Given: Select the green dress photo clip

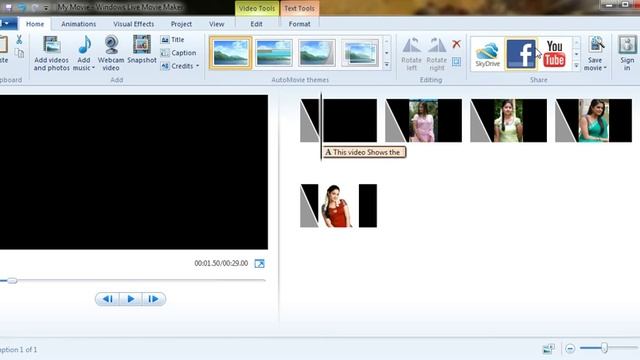Looking at the screenshot, I should pyautogui.click(x=508, y=120).
